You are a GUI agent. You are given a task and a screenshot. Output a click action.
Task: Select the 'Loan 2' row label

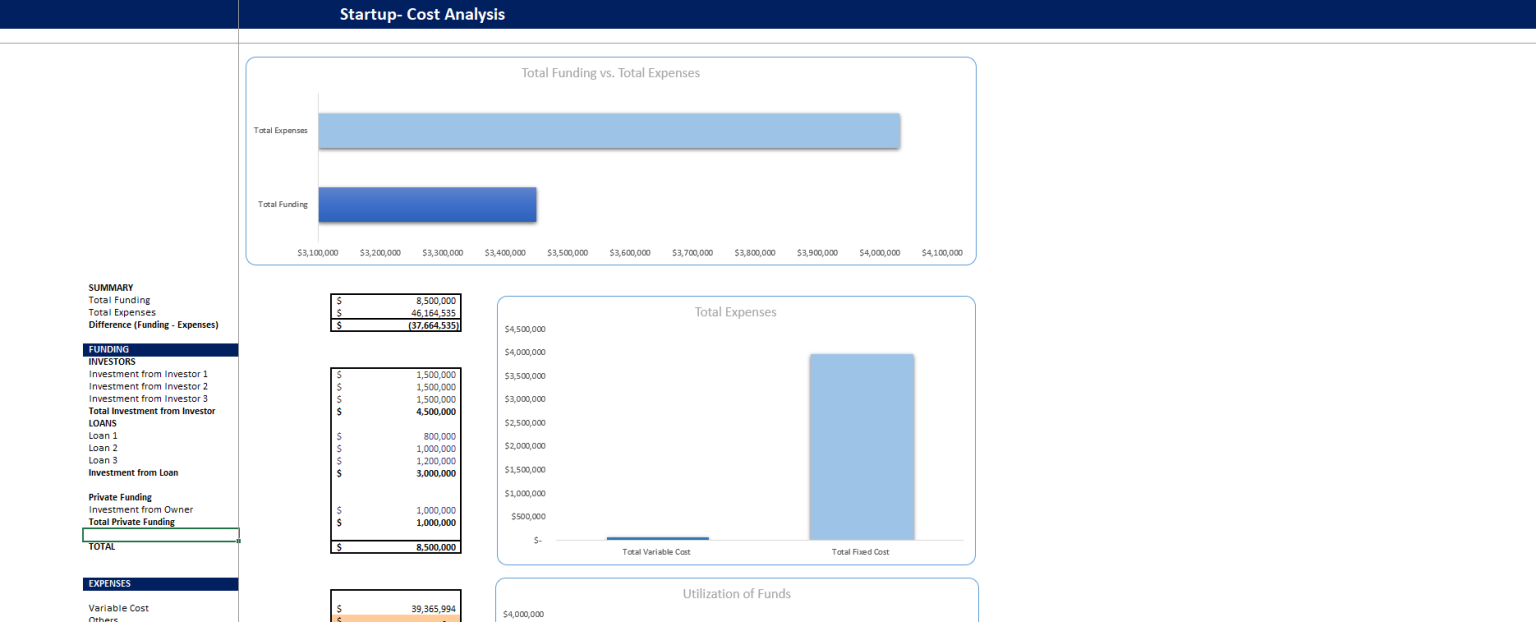[x=102, y=447]
